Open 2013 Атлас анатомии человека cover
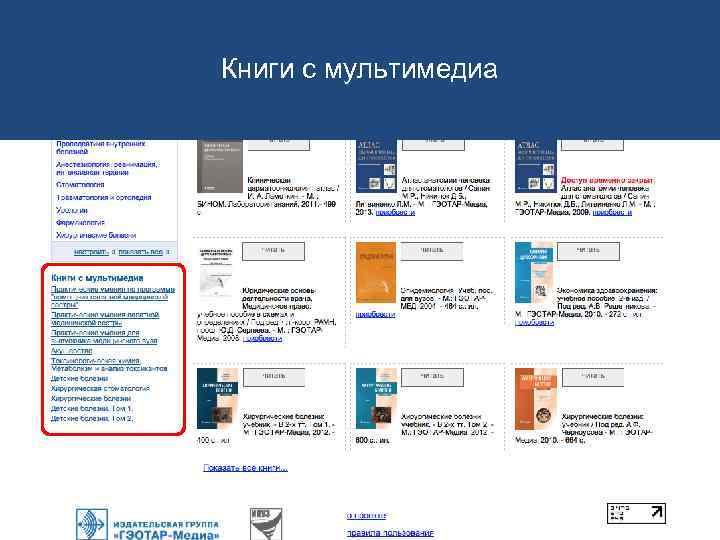 pos(376,166)
